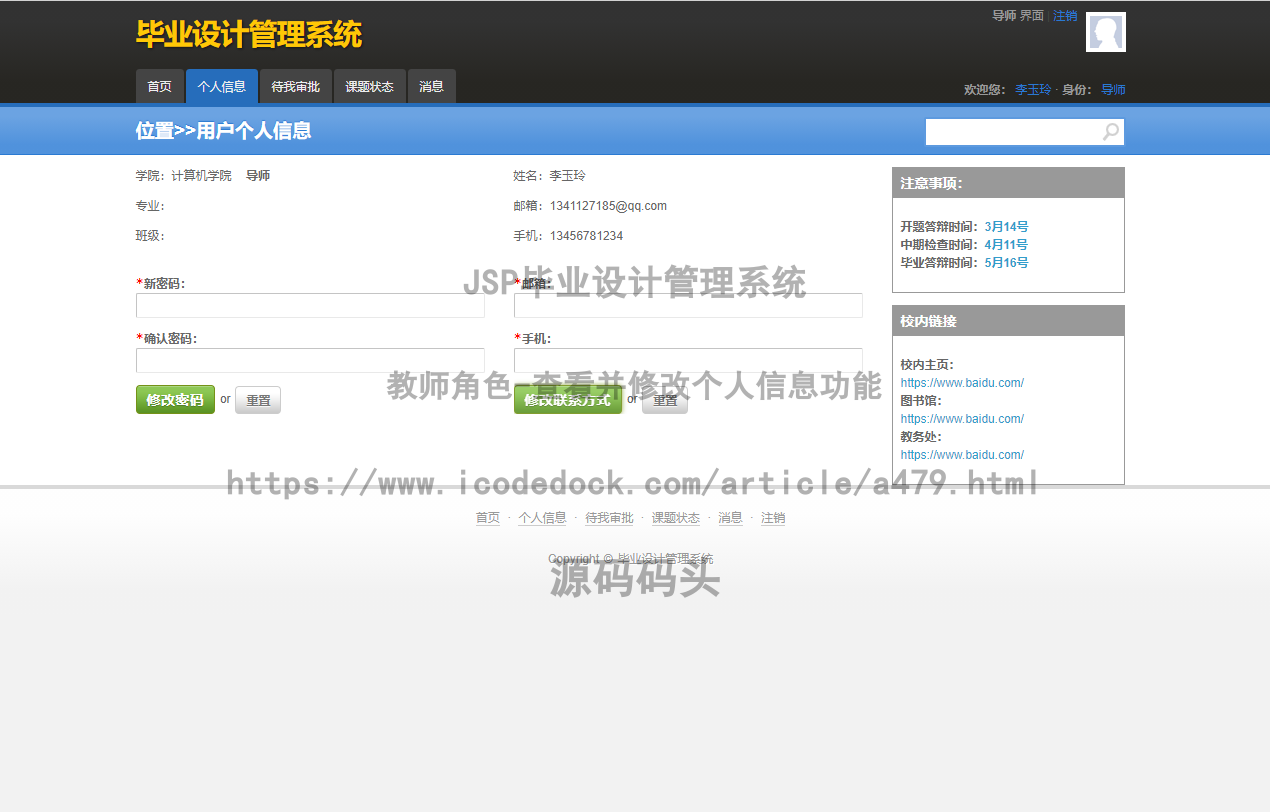Click the 个人信息 footer link

(x=542, y=517)
